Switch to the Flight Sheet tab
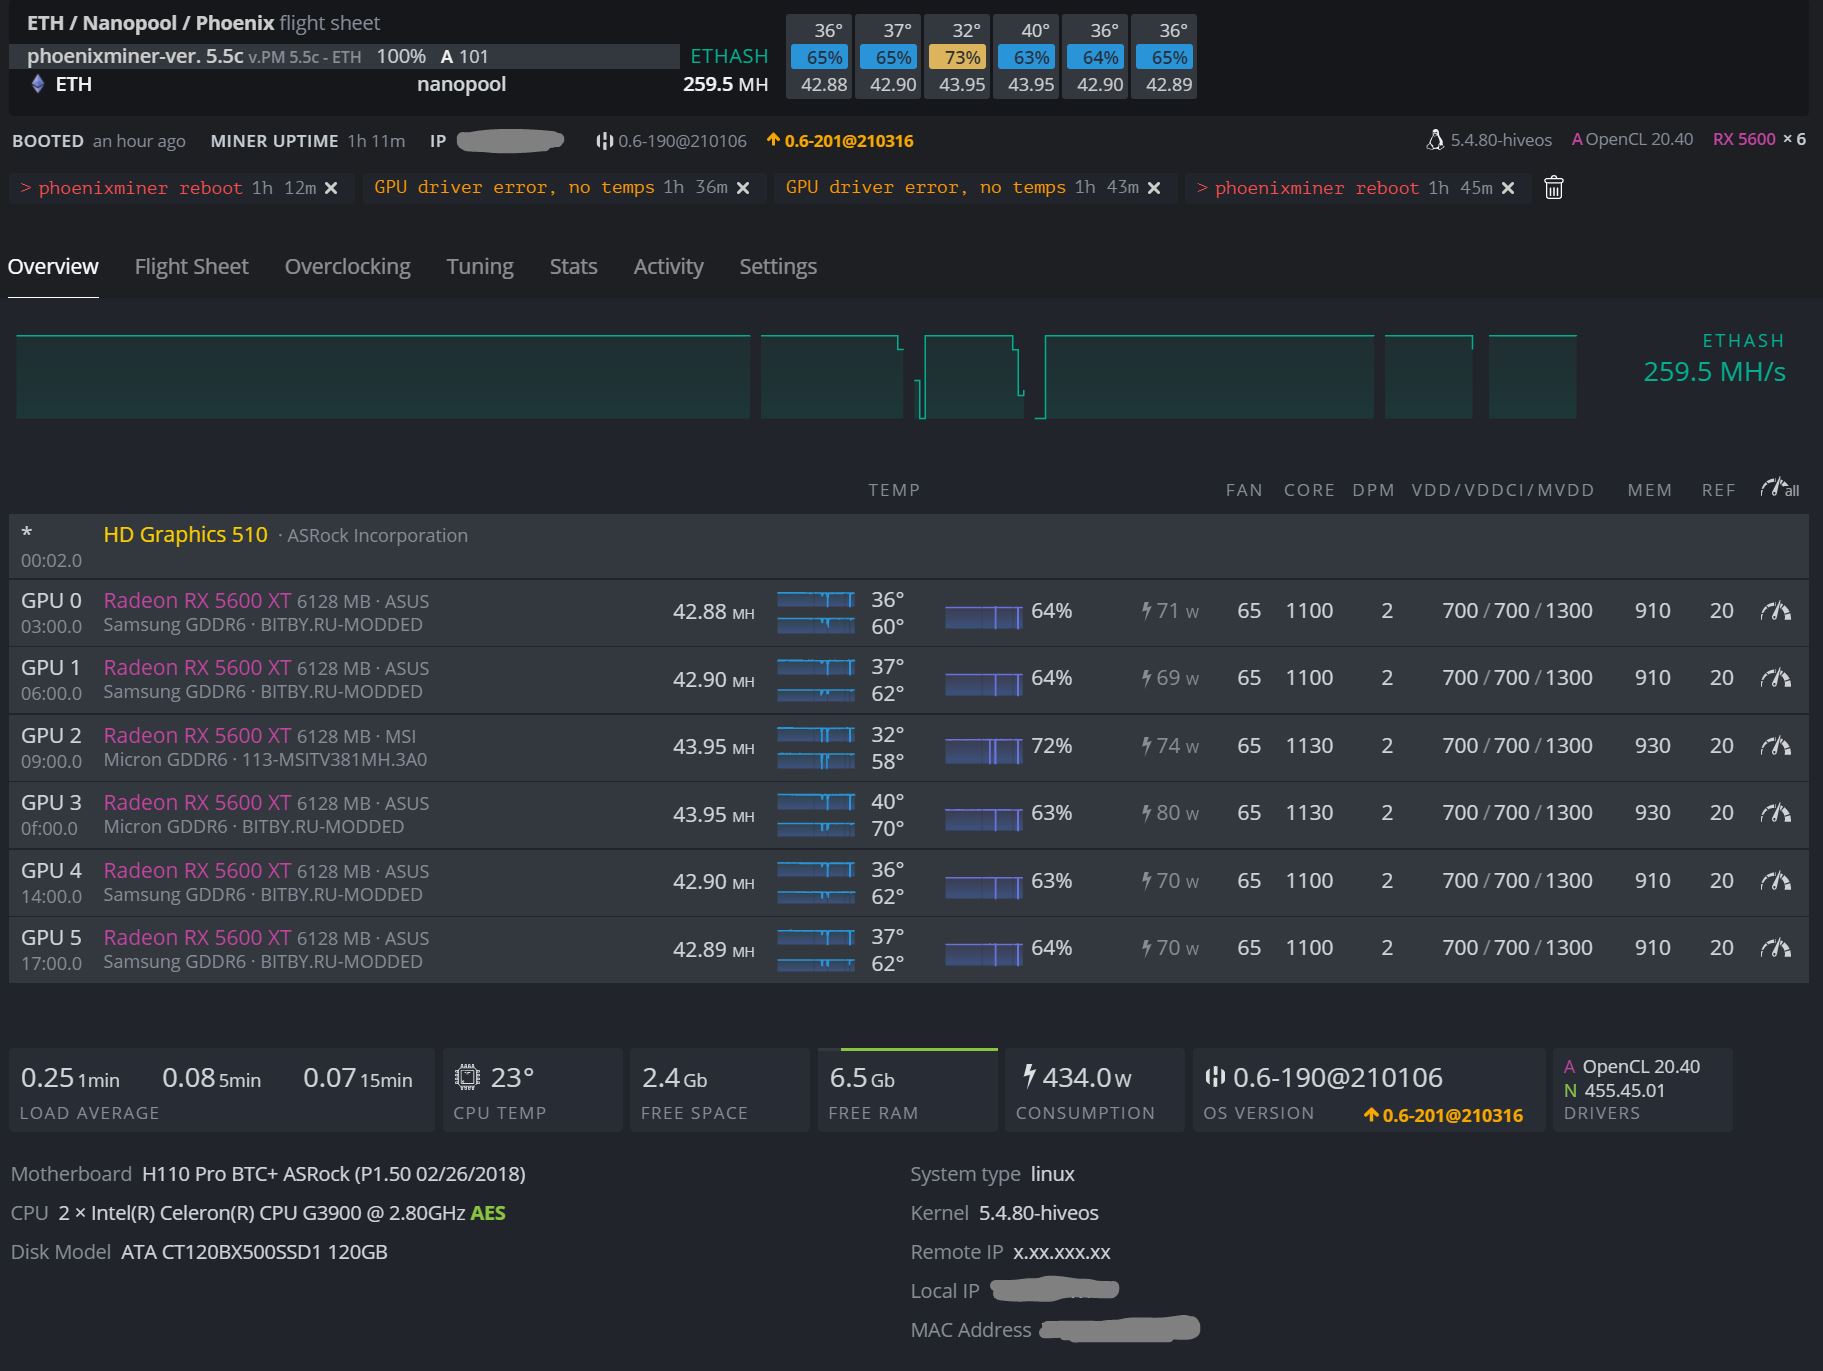1823x1371 pixels. click(x=191, y=267)
